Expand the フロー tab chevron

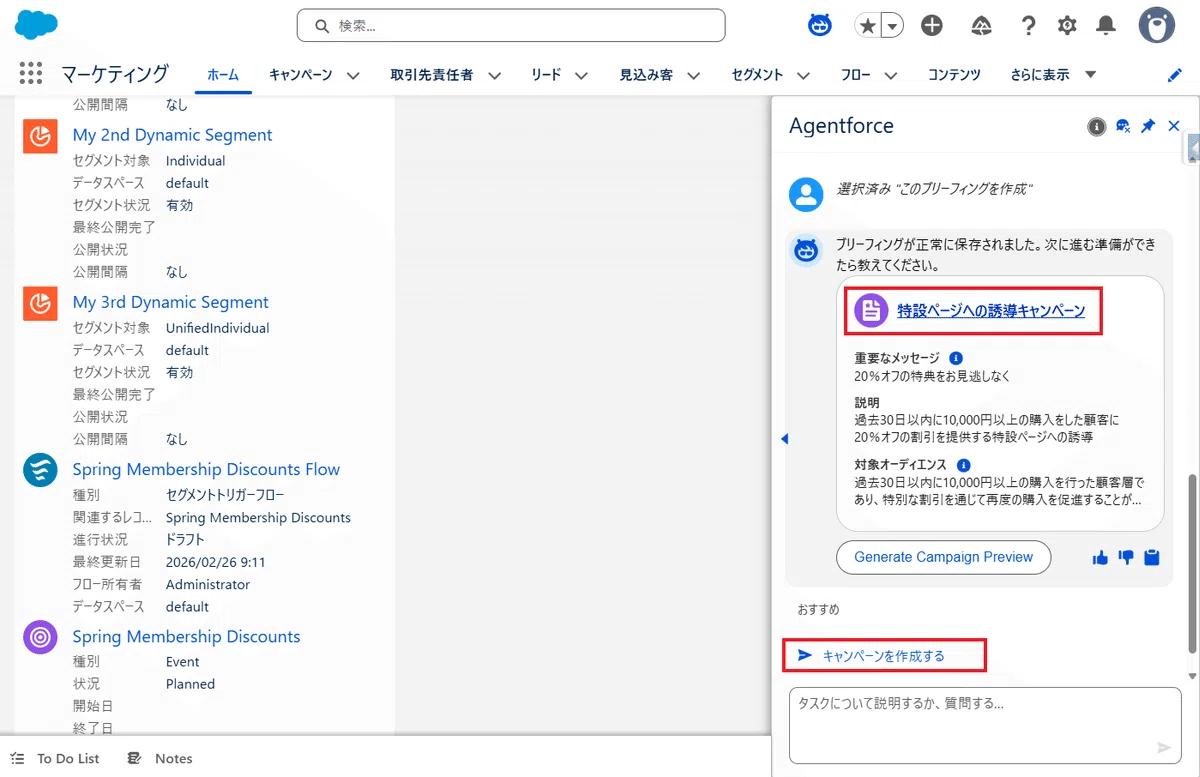891,75
